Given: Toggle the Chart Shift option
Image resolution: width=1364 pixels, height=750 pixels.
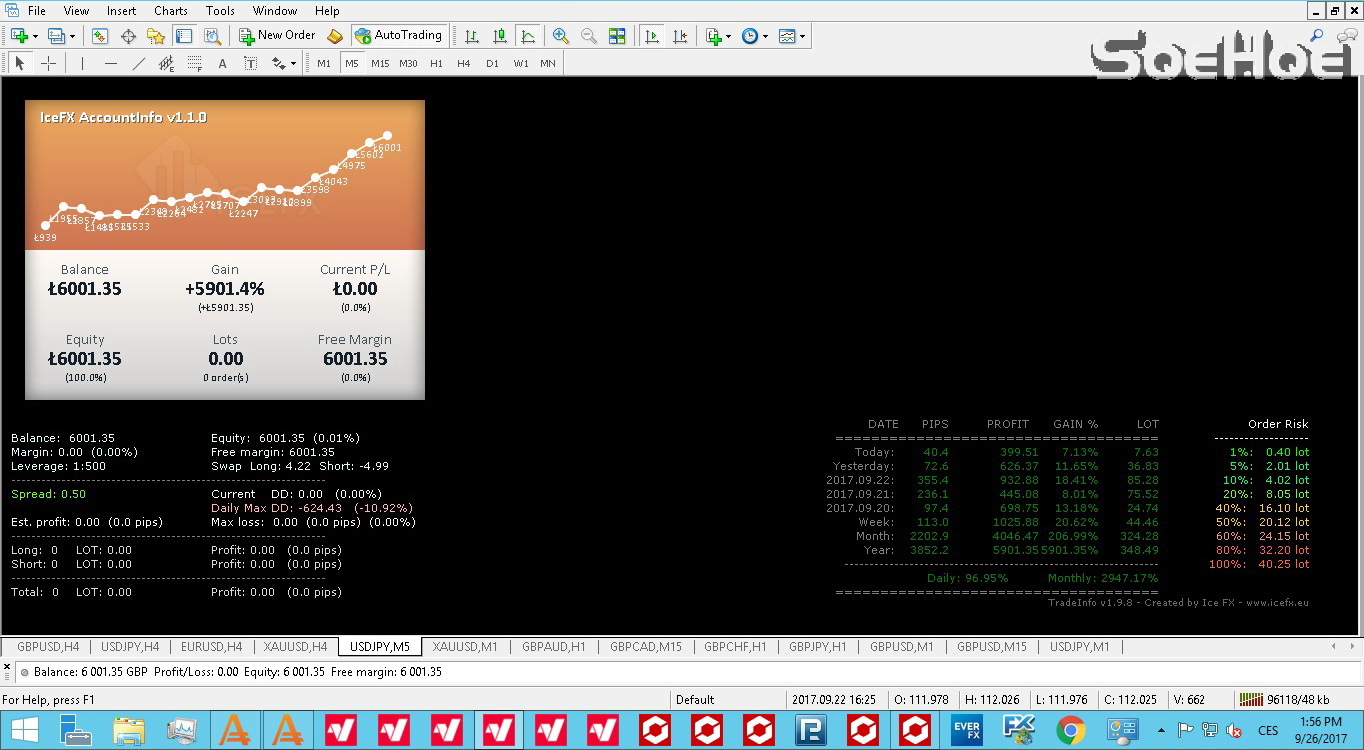Looking at the screenshot, I should 681,36.
